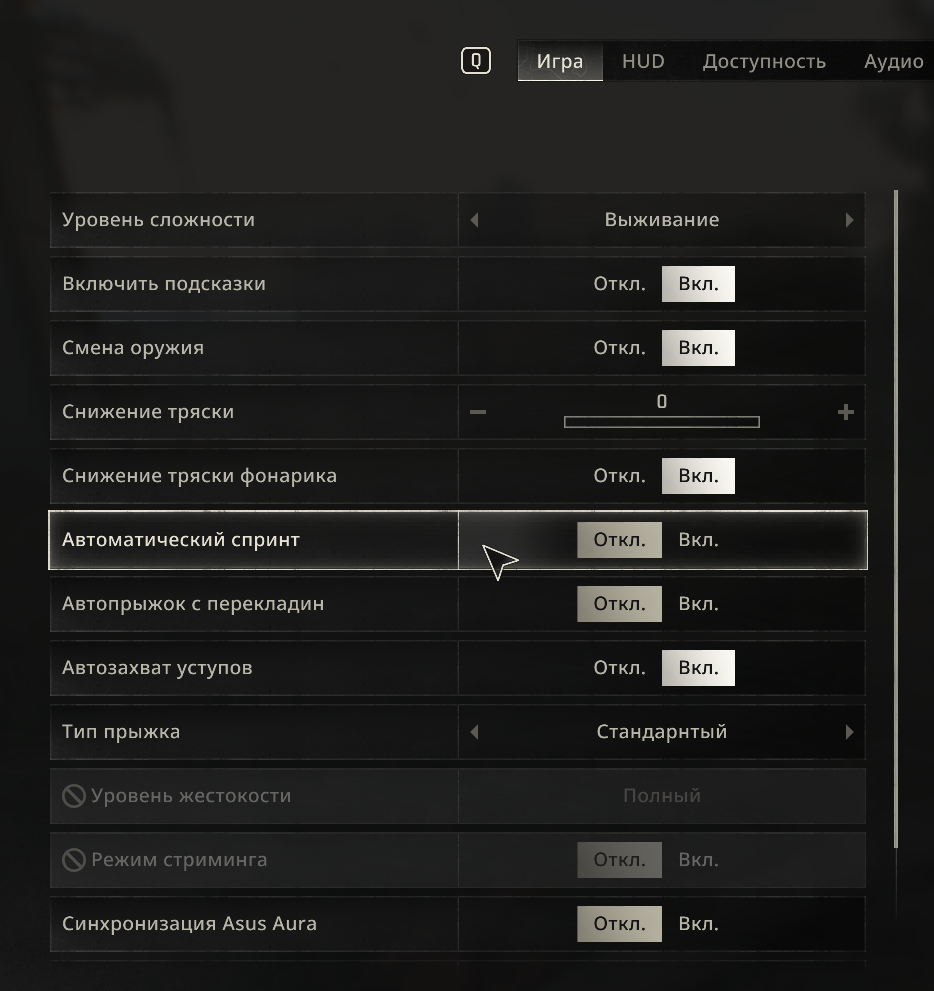Select the Снижение тряски label
Screen dimensions: 934x991
[148, 412]
